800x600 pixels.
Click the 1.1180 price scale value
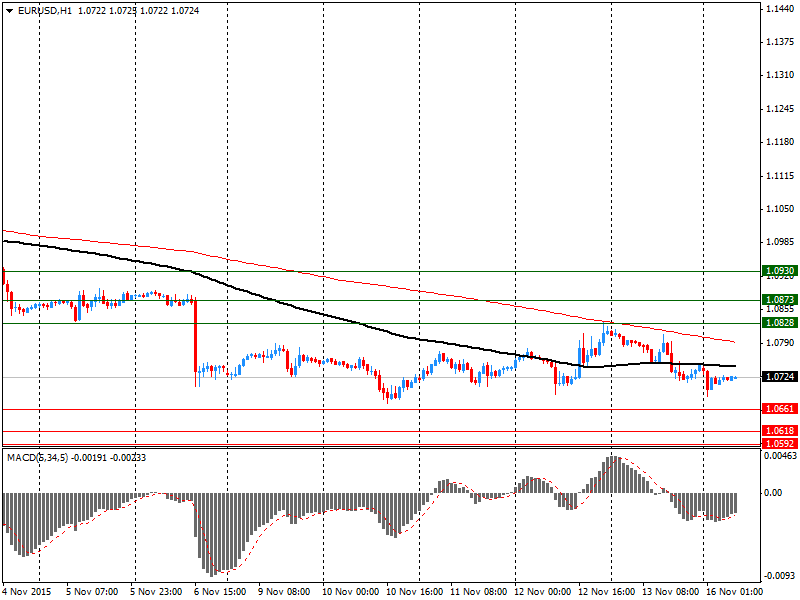coord(781,142)
